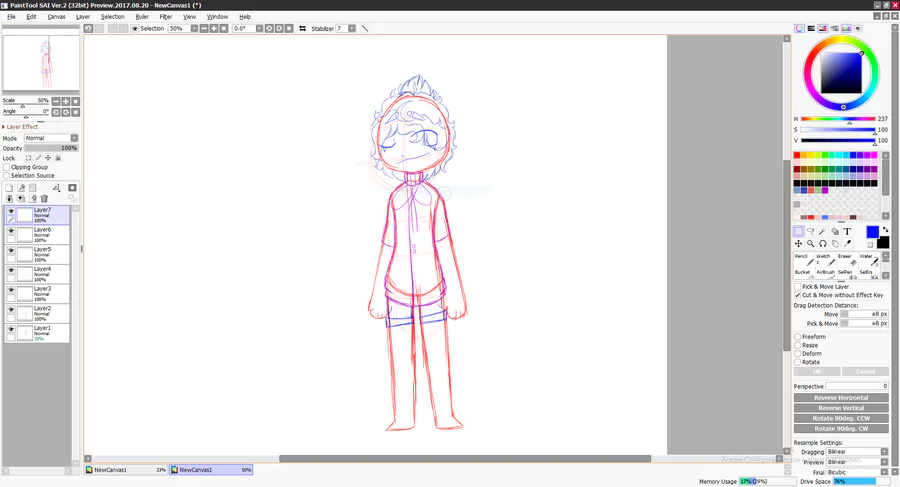Hide Layer1 using its eye icon
The height and width of the screenshot is (487, 900).
pyautogui.click(x=11, y=329)
